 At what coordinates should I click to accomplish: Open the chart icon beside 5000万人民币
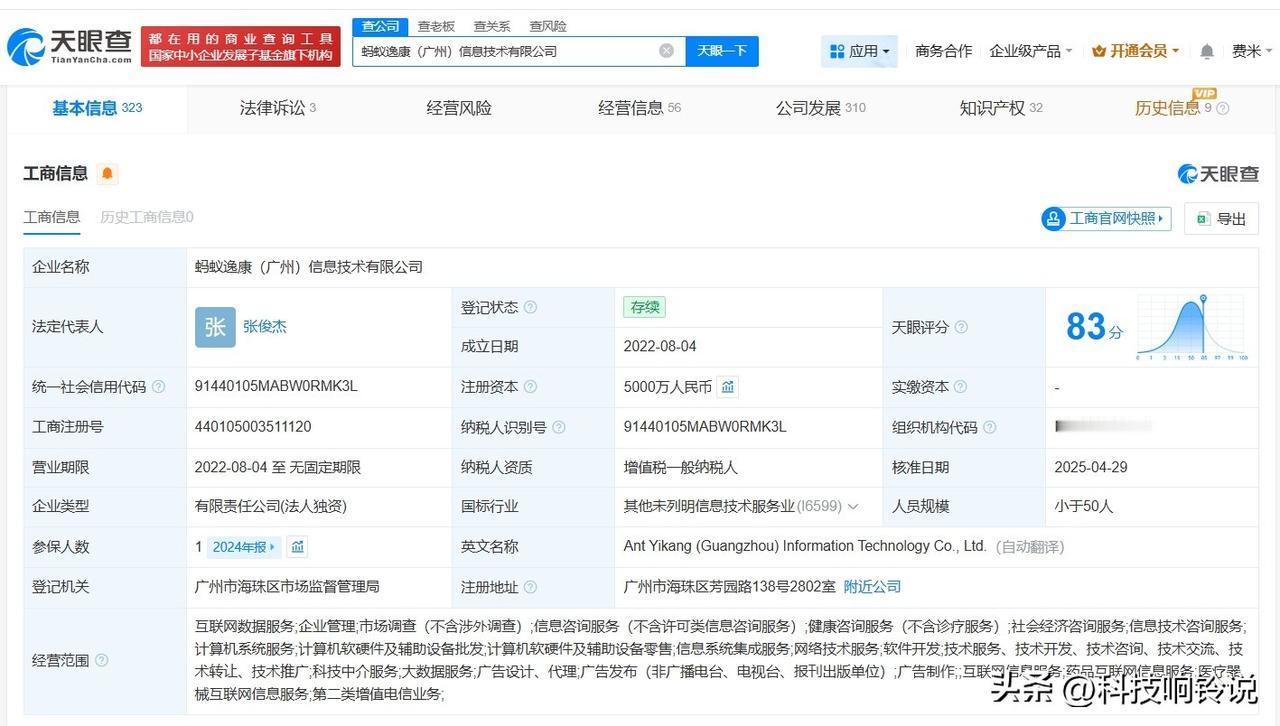[728, 387]
